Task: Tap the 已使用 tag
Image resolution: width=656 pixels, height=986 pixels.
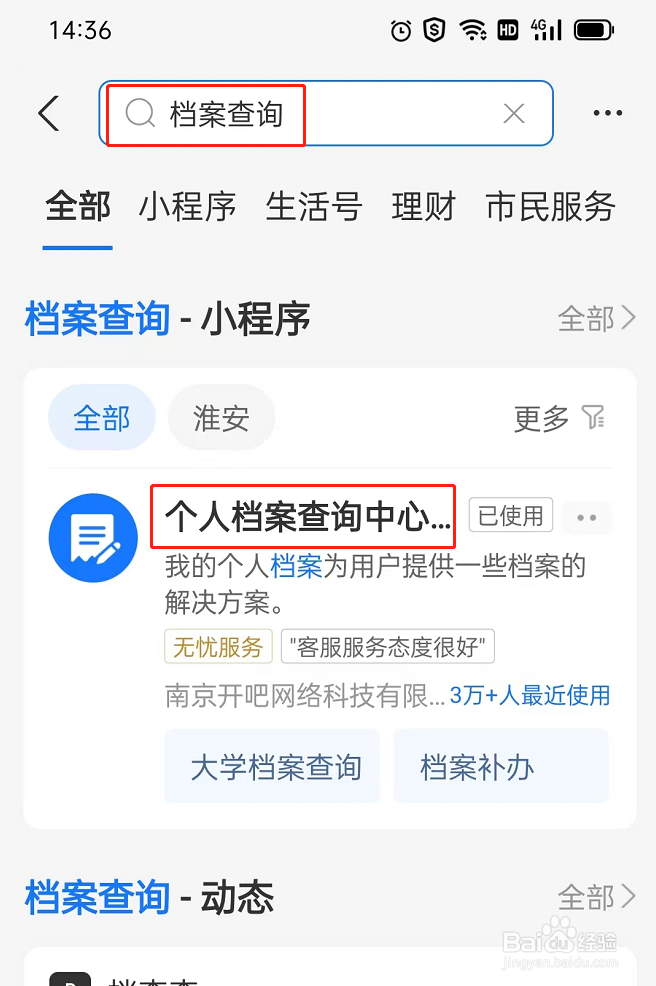Action: [x=511, y=516]
